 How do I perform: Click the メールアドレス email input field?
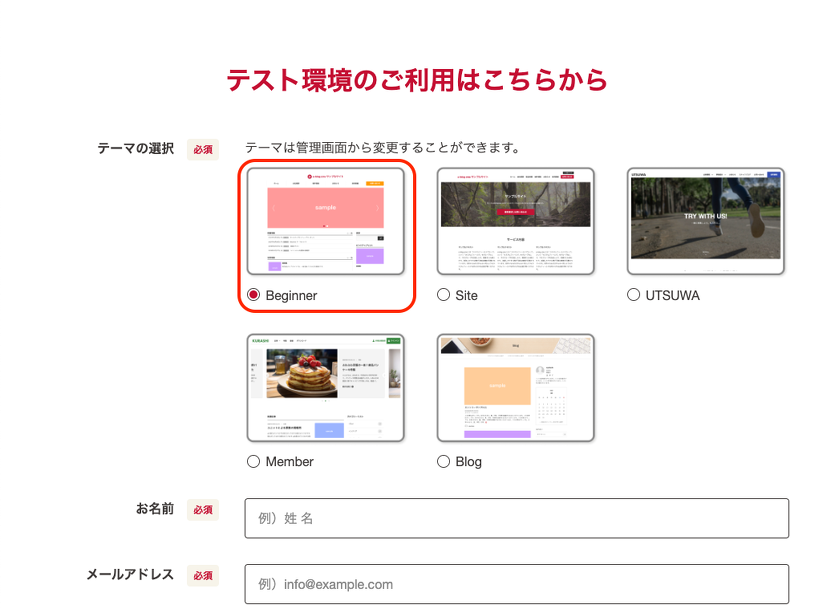tap(516, 584)
